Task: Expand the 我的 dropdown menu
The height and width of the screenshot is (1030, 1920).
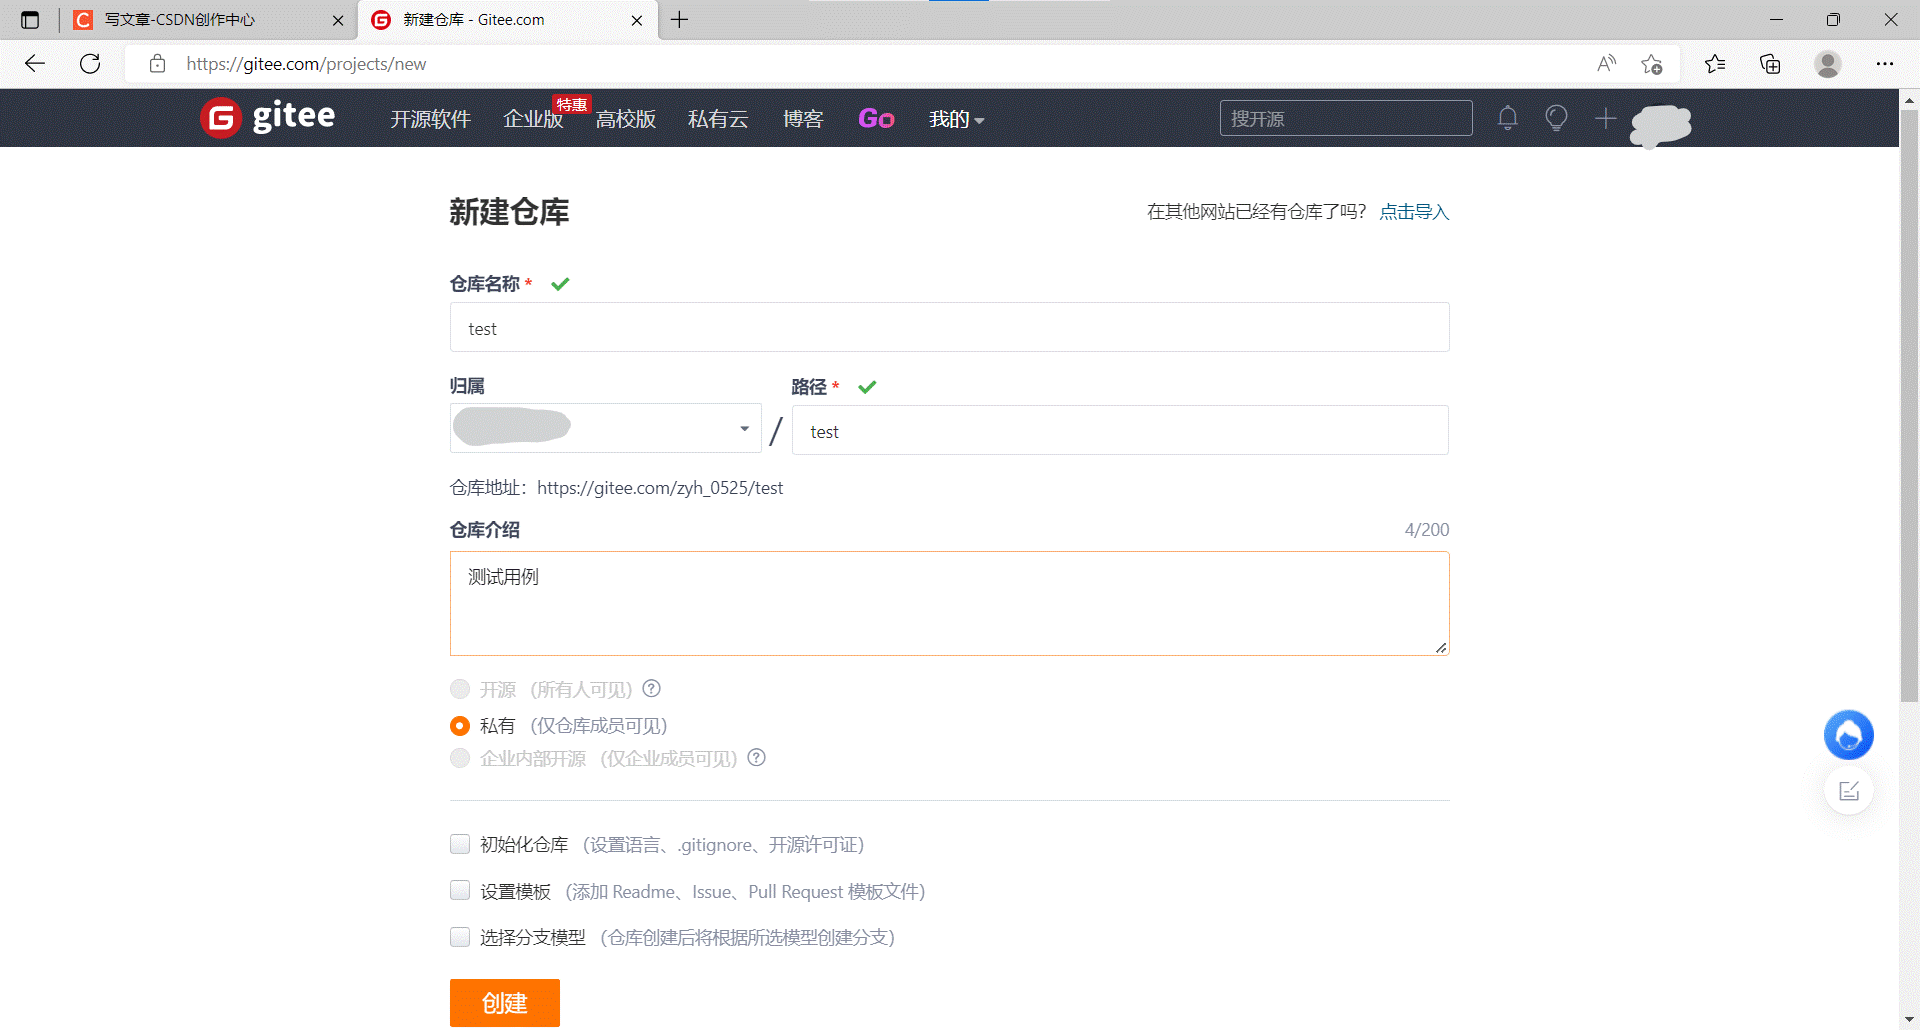Action: (x=957, y=119)
